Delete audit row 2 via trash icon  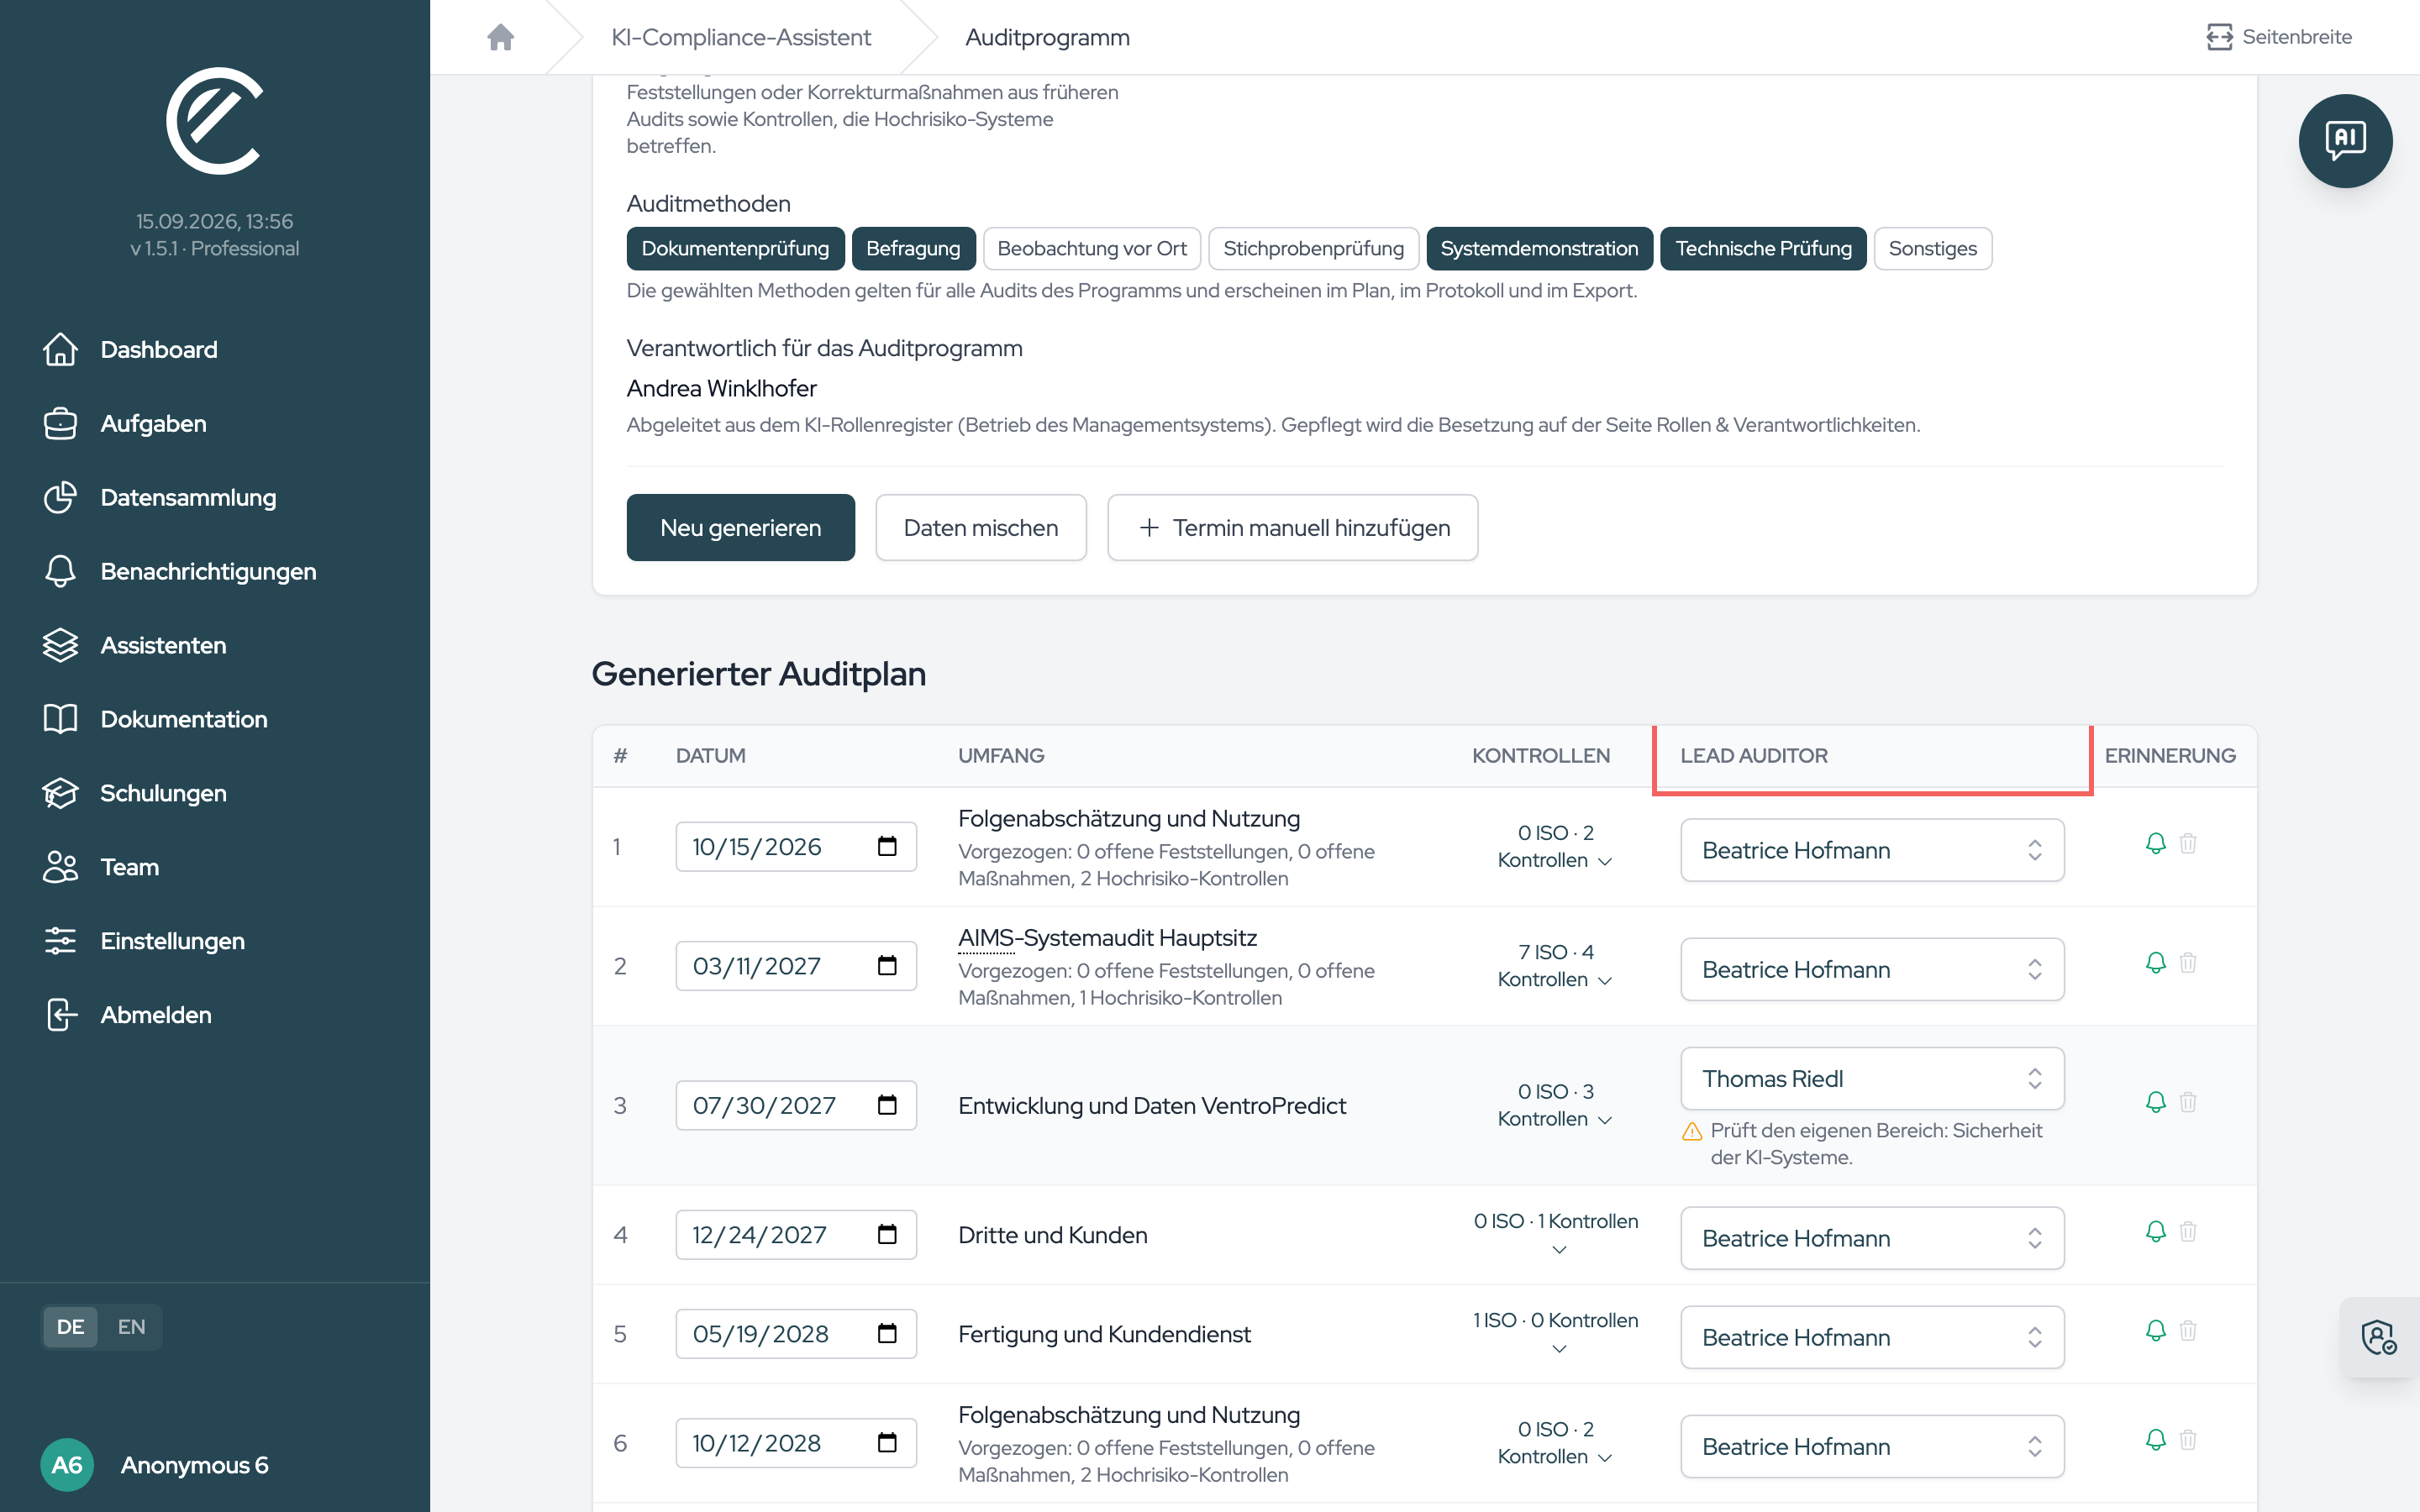pyautogui.click(x=2188, y=962)
